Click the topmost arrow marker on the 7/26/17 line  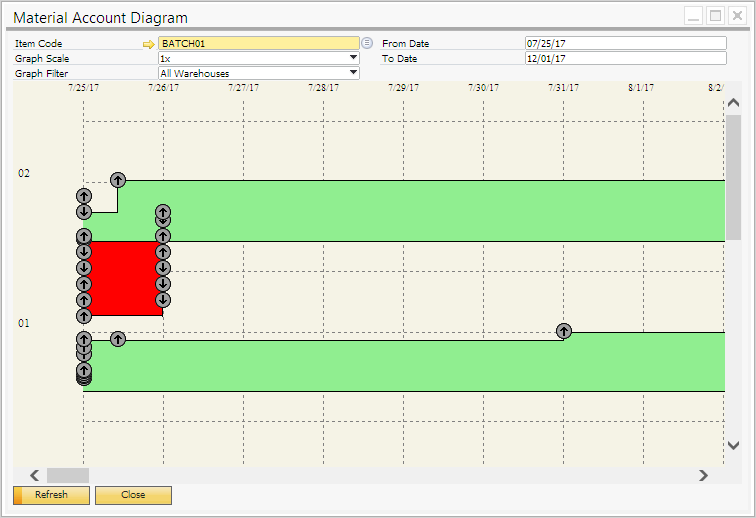(x=163, y=212)
